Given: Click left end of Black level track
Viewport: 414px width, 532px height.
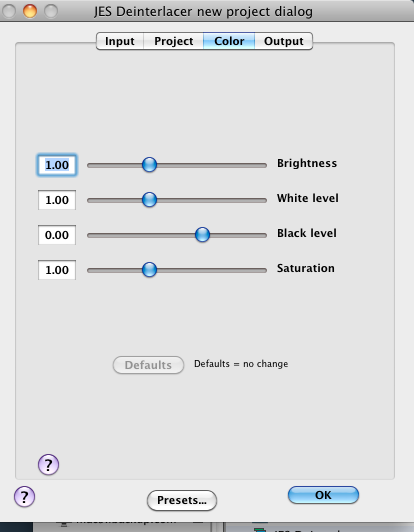Looking at the screenshot, I should click(89, 235).
